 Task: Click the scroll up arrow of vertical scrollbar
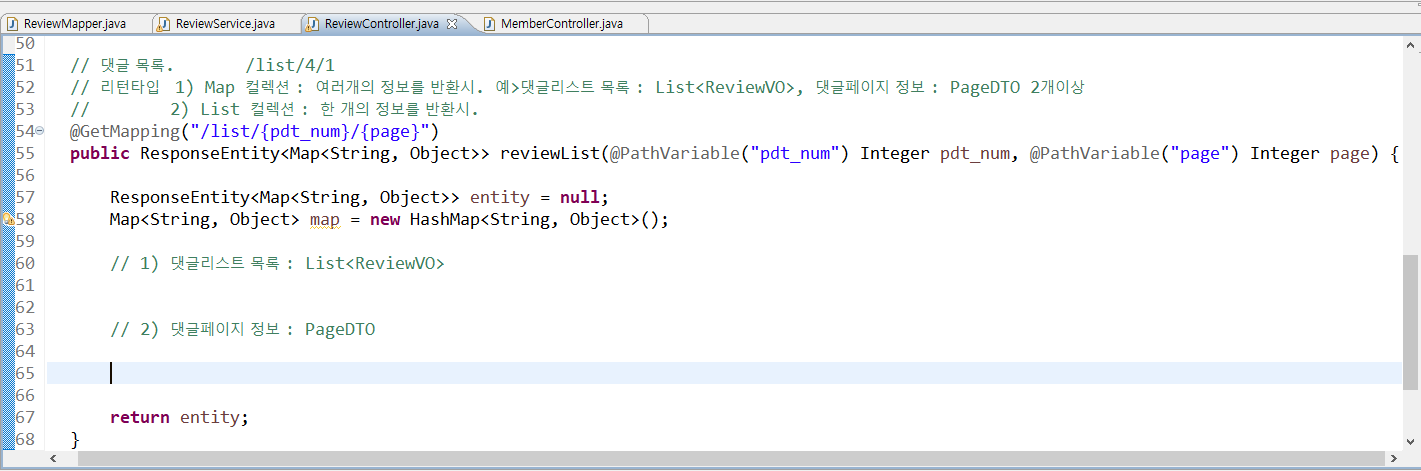click(1411, 44)
